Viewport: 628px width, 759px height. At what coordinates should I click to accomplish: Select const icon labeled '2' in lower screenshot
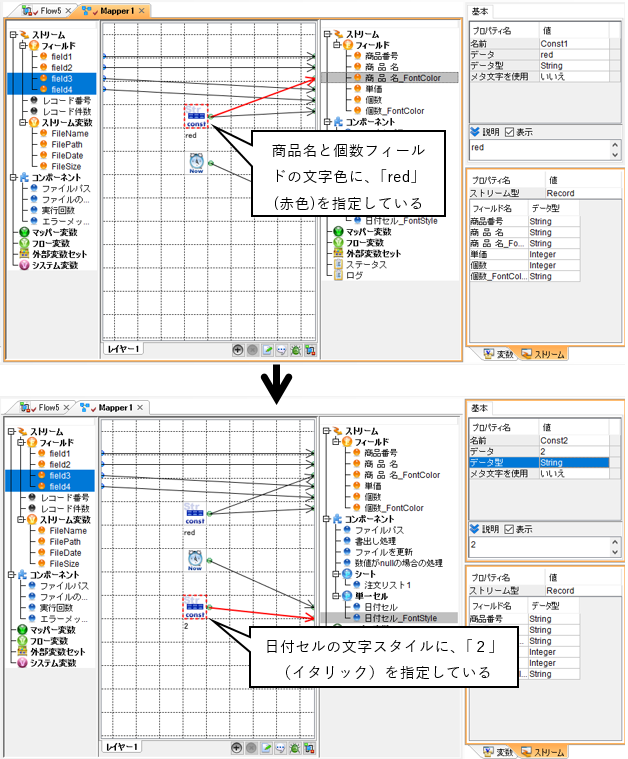coord(195,607)
